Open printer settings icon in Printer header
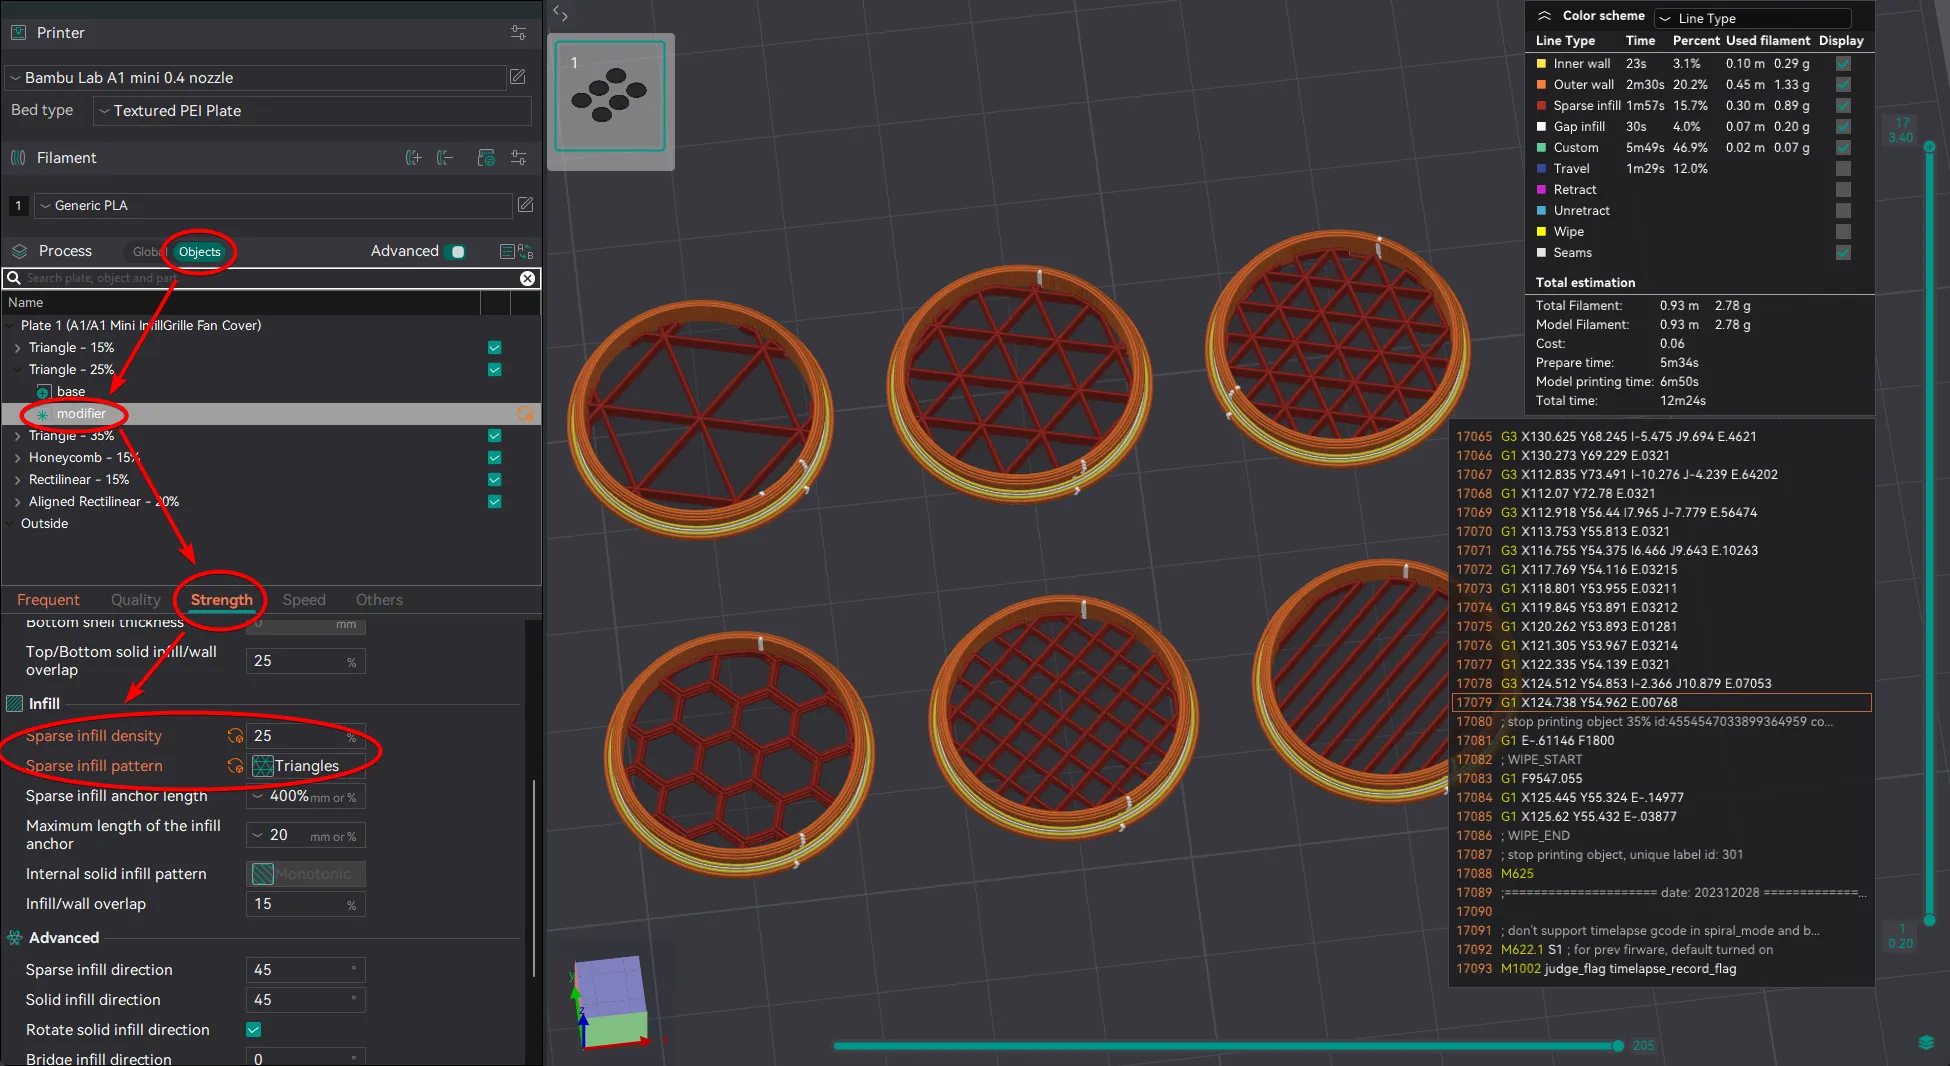 click(518, 33)
